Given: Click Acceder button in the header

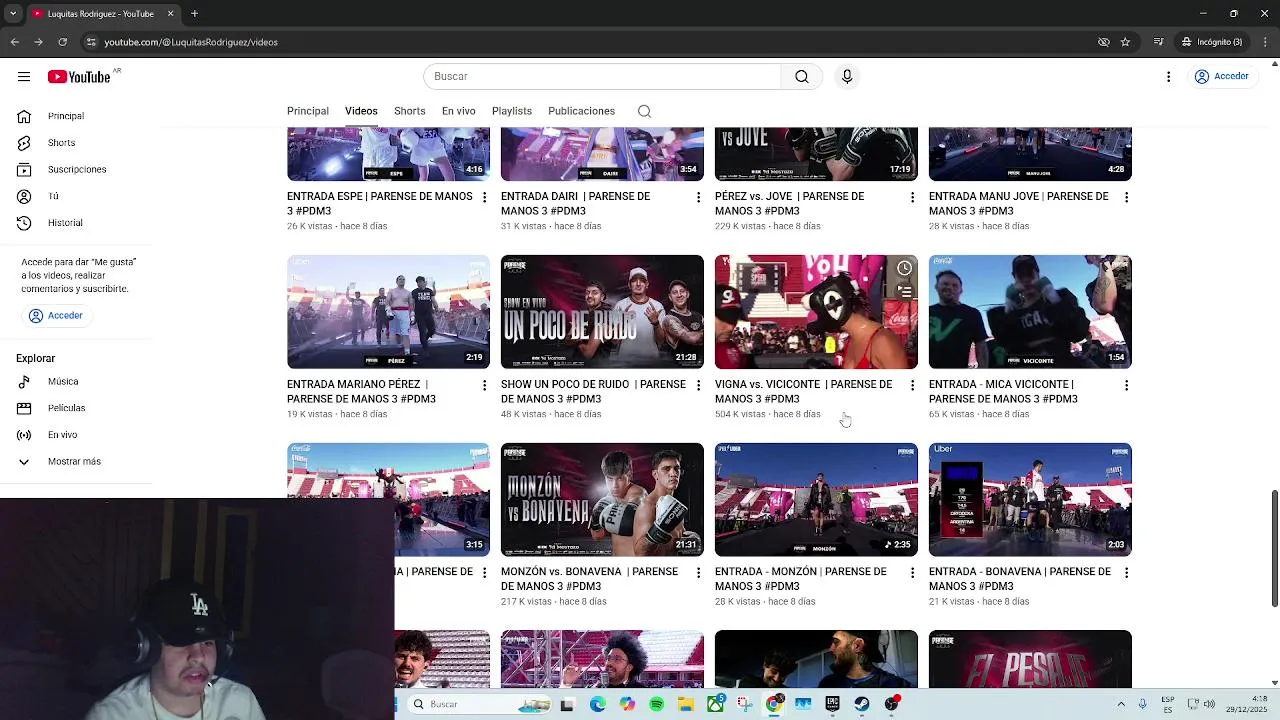Looking at the screenshot, I should (x=1221, y=76).
